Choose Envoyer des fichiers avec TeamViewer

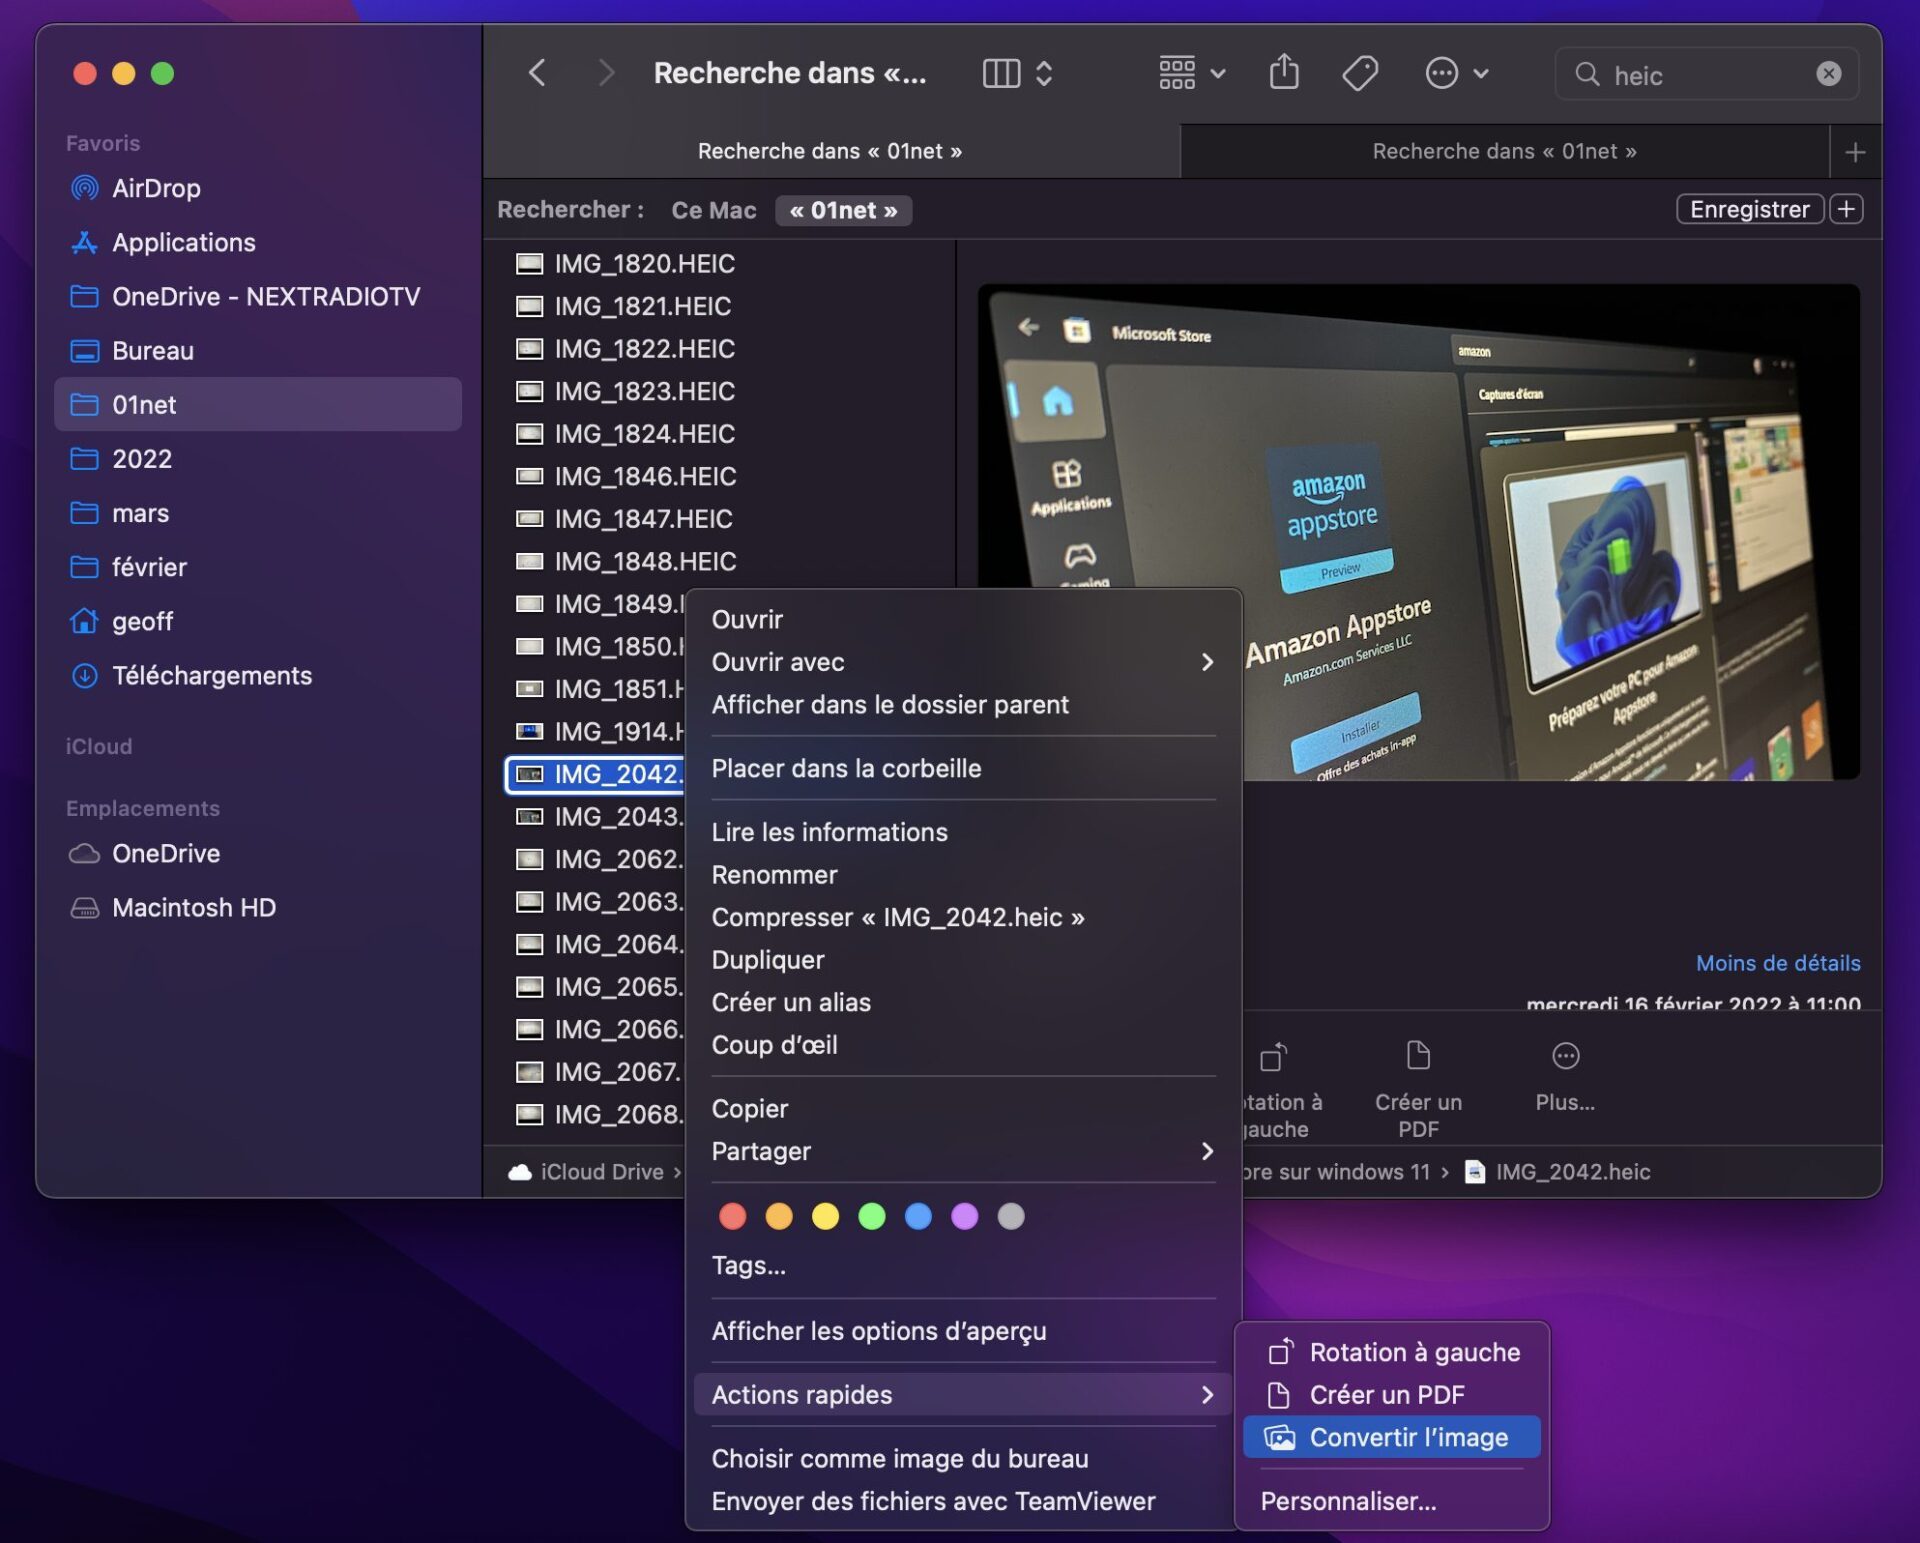pyautogui.click(x=962, y=1501)
